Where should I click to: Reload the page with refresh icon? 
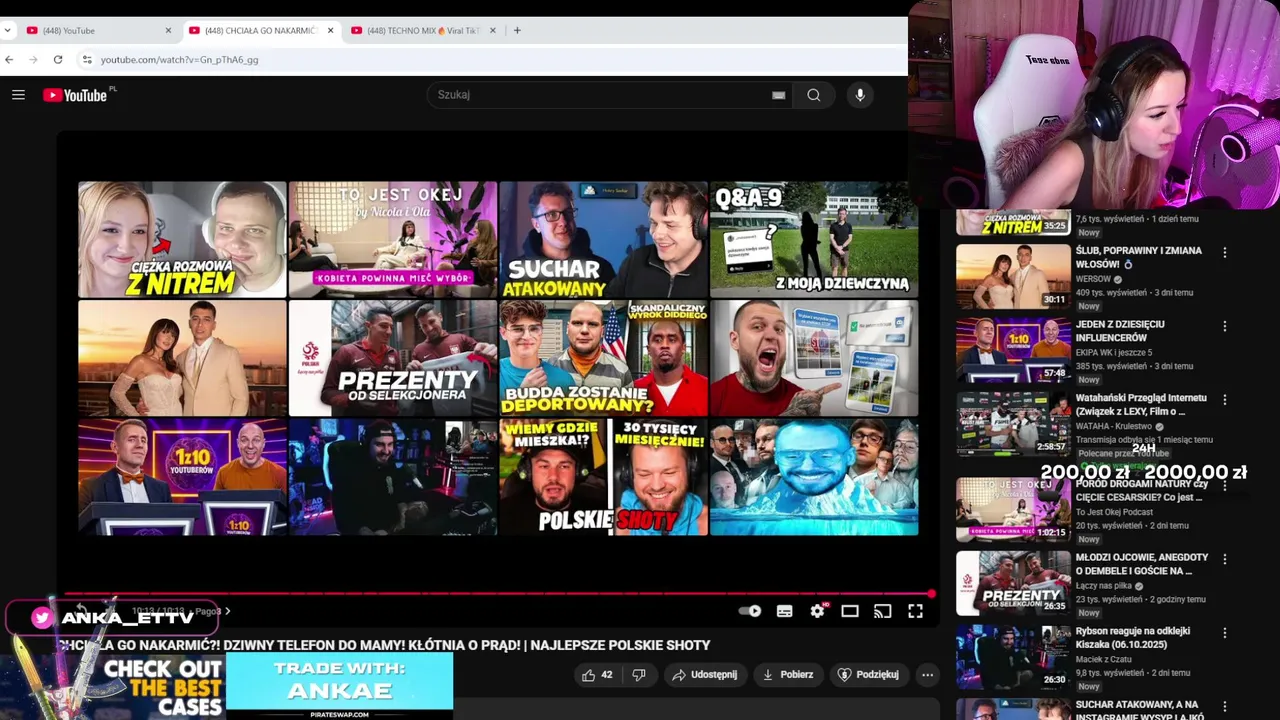(x=58, y=60)
